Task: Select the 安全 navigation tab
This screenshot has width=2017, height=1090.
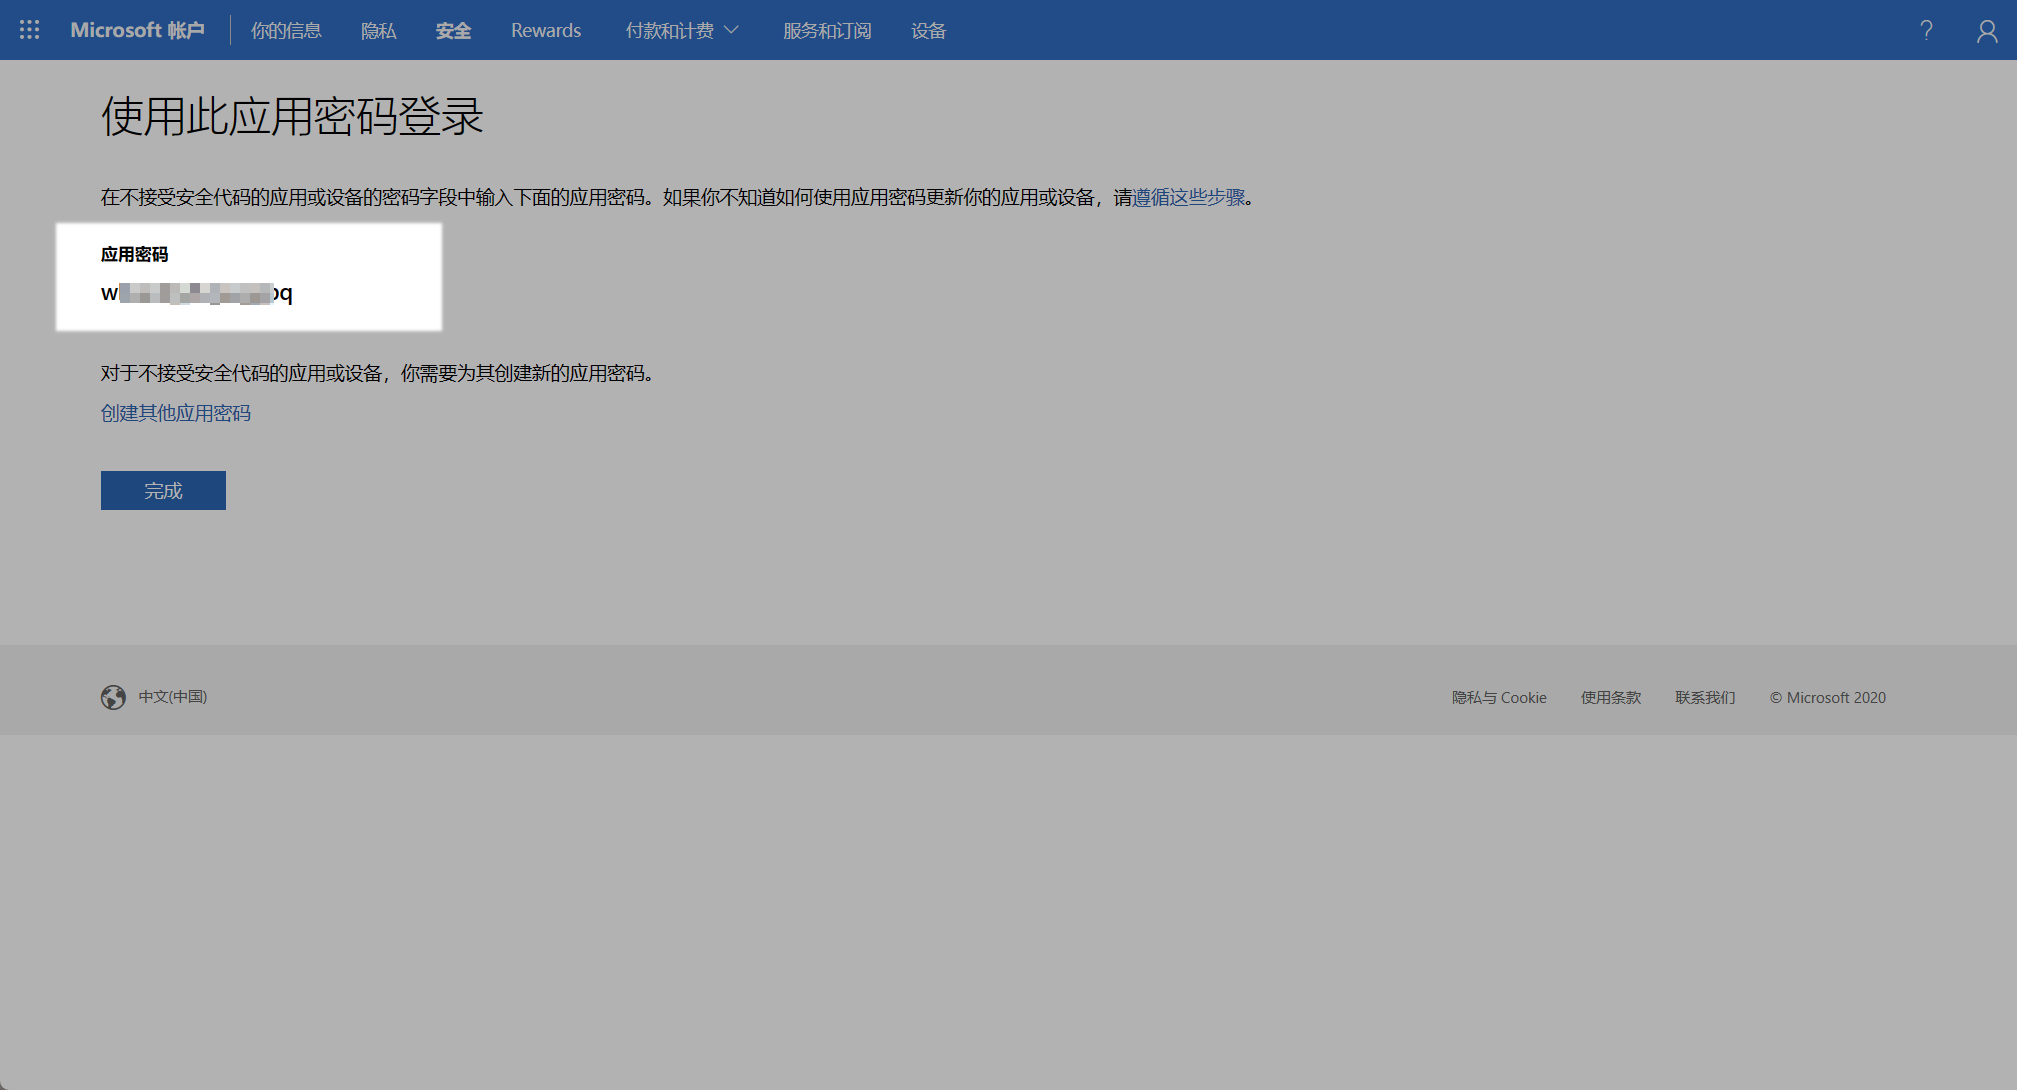Action: 453,31
